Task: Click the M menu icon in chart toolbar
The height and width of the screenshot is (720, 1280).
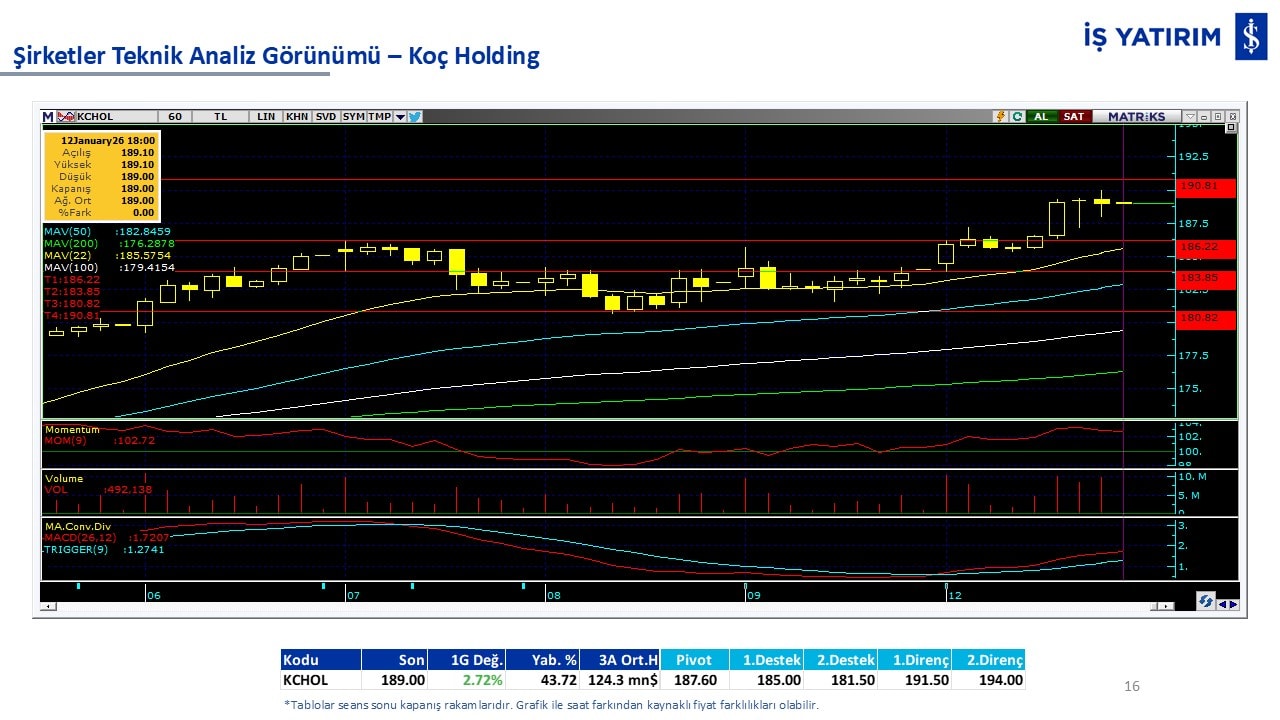Action: pos(47,117)
